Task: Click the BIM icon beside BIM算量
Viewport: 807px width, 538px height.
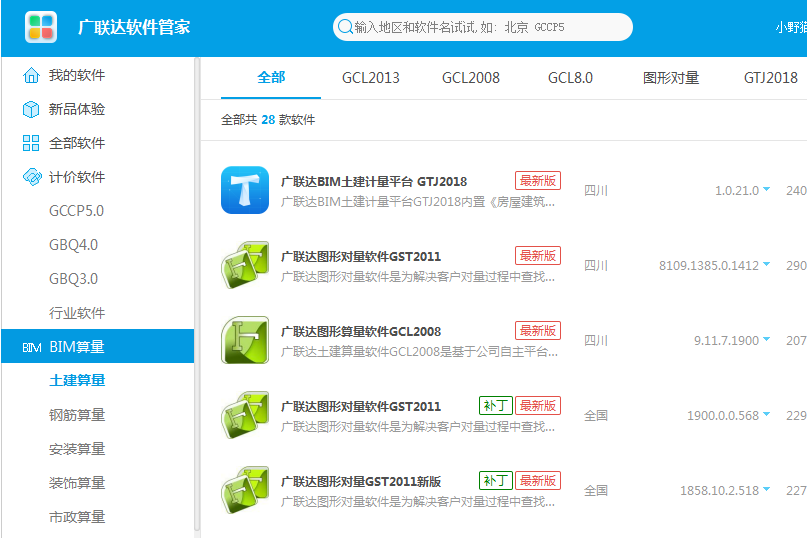Action: click(x=31, y=348)
